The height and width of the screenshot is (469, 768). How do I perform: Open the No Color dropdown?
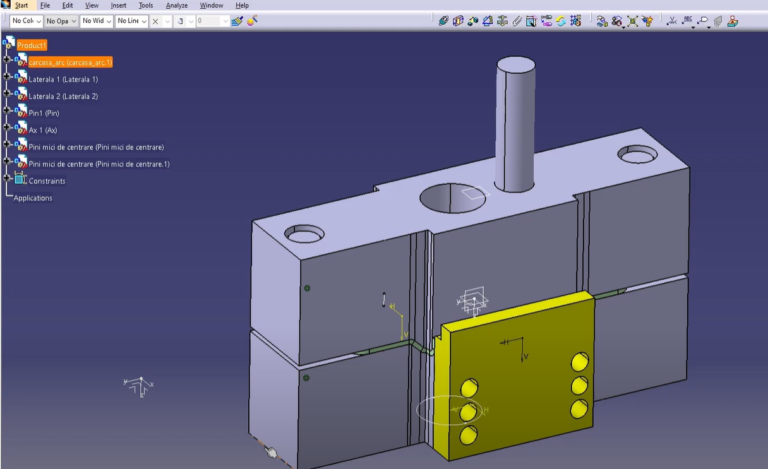coord(37,20)
